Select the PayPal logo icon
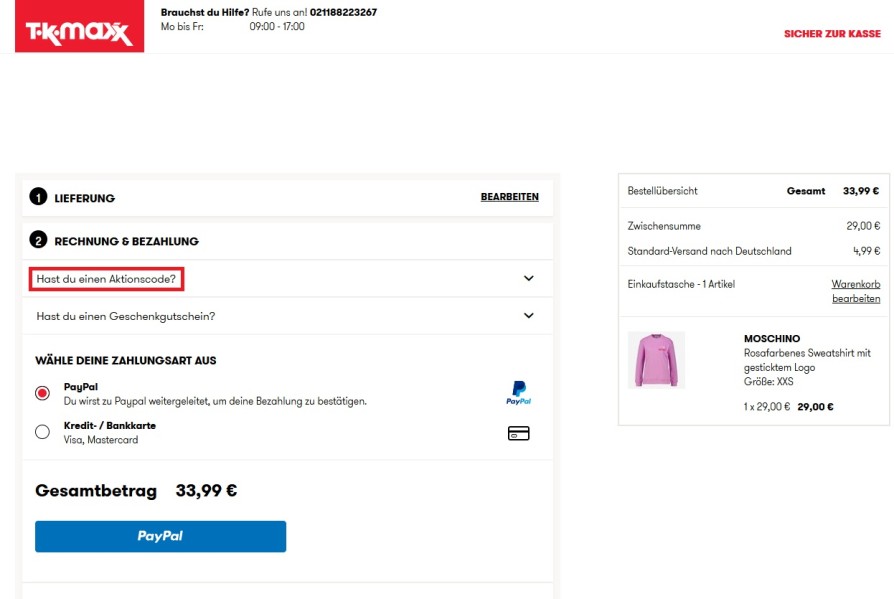Image resolution: width=894 pixels, height=599 pixels. [517, 390]
